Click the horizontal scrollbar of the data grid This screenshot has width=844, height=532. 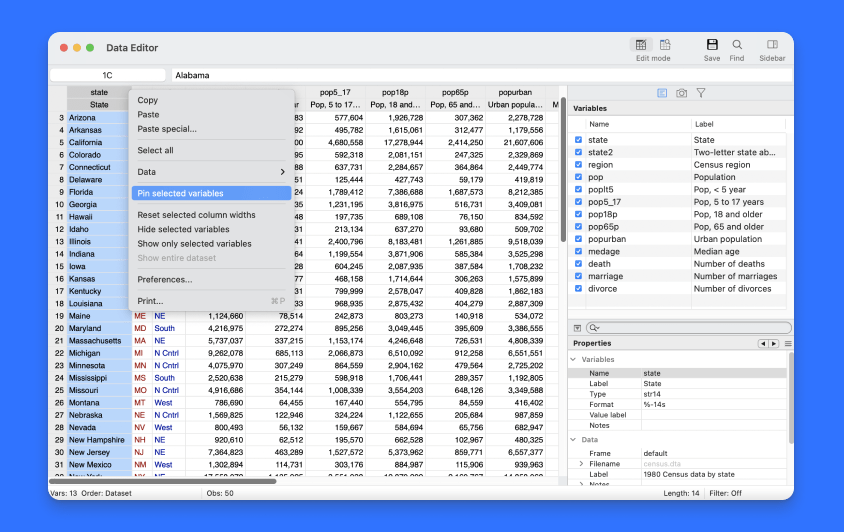click(x=163, y=481)
